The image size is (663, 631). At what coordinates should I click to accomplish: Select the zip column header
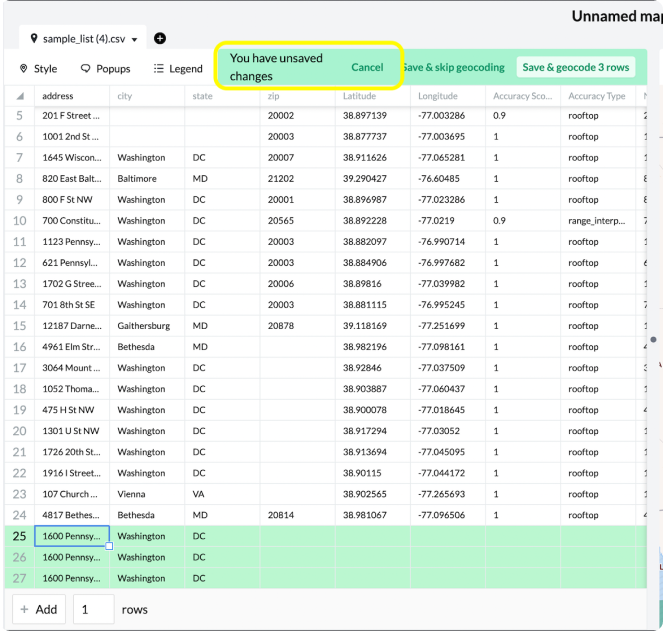coord(298,96)
